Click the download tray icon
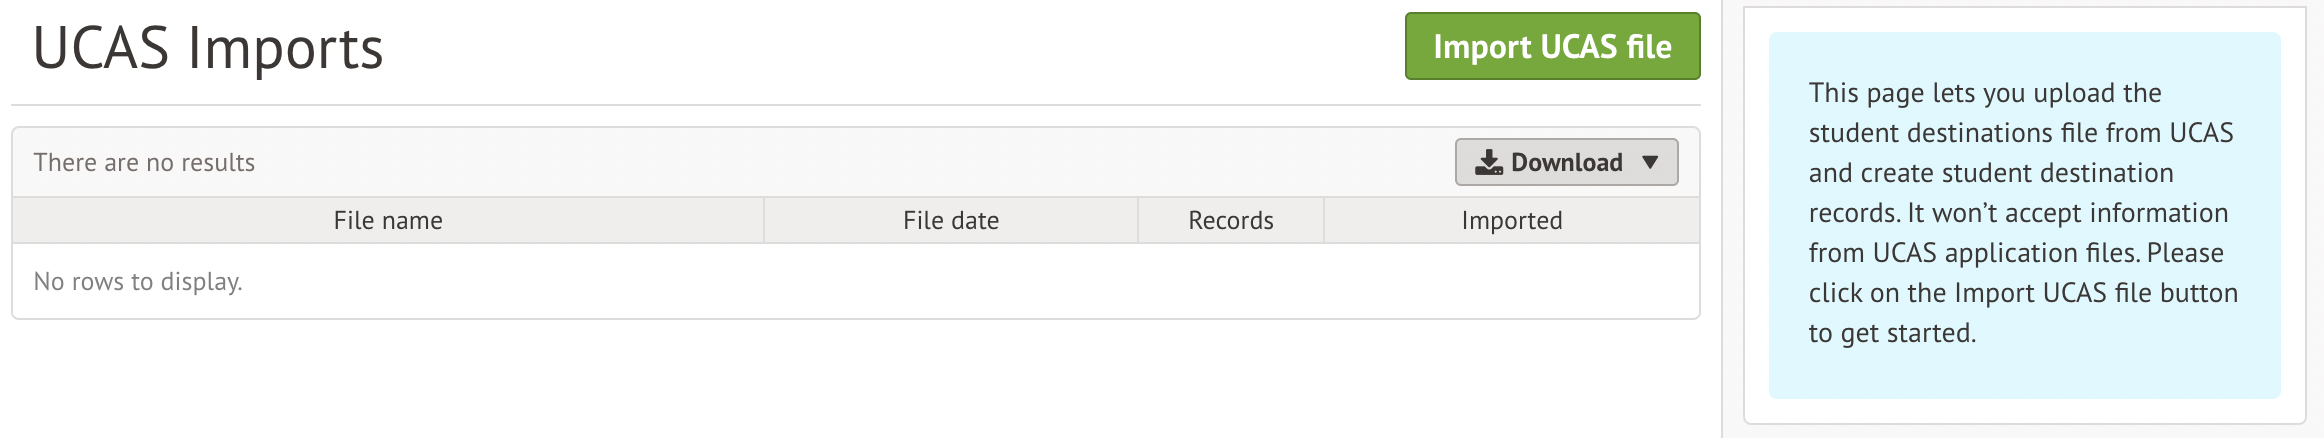This screenshot has width=2324, height=438. coord(1489,162)
